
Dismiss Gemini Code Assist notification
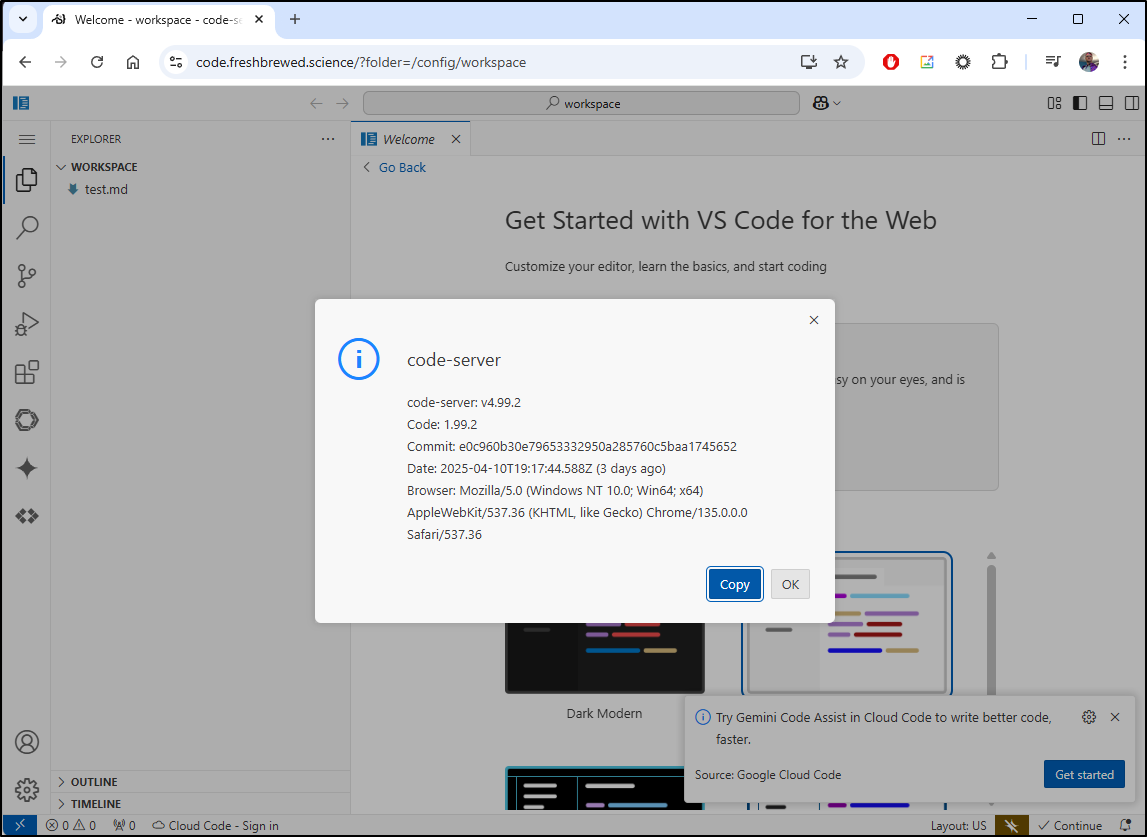pyautogui.click(x=1115, y=717)
